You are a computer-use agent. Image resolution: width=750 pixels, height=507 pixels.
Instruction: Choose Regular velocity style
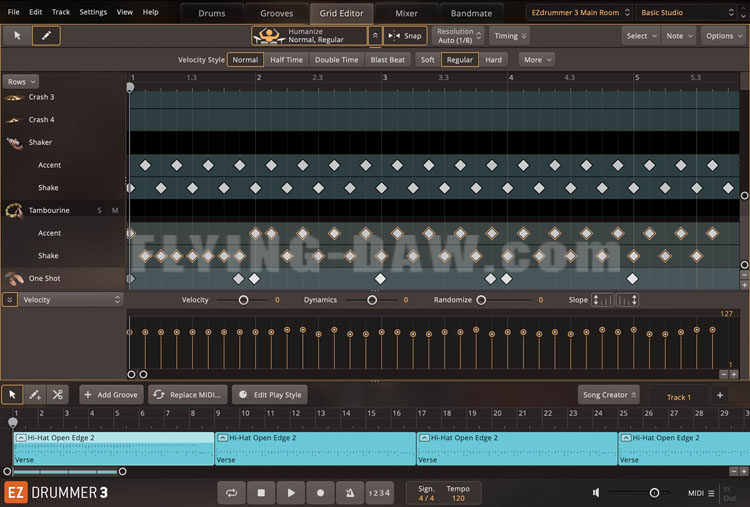coord(460,60)
